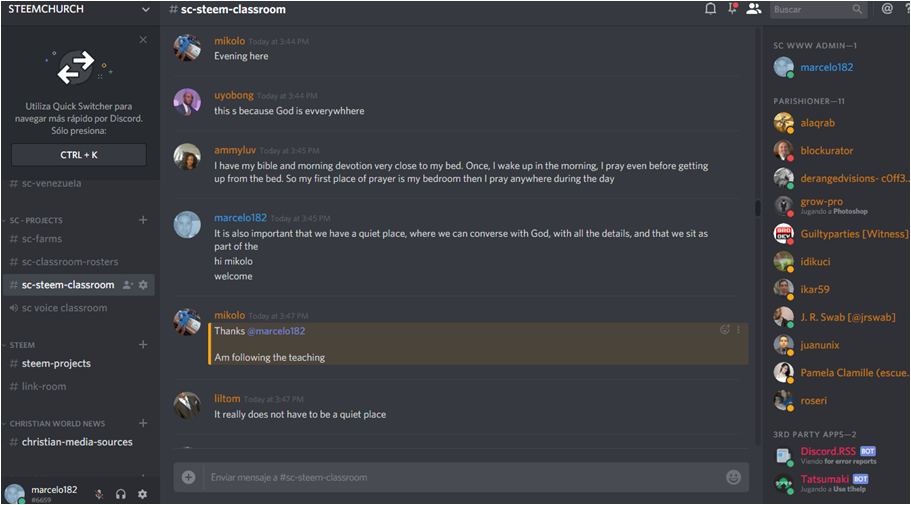Viewport: 911px width, 505px height.
Task: Open the emoji picker in message box
Action: [x=733, y=477]
